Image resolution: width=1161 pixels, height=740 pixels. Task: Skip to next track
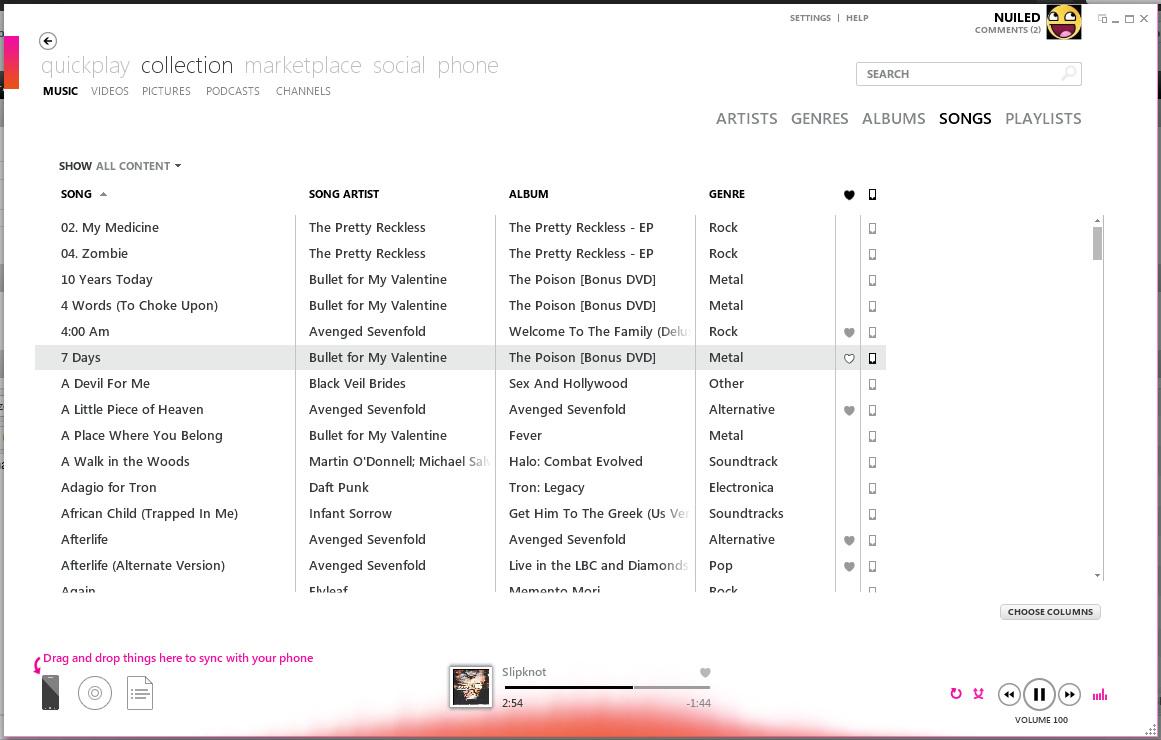point(1069,695)
